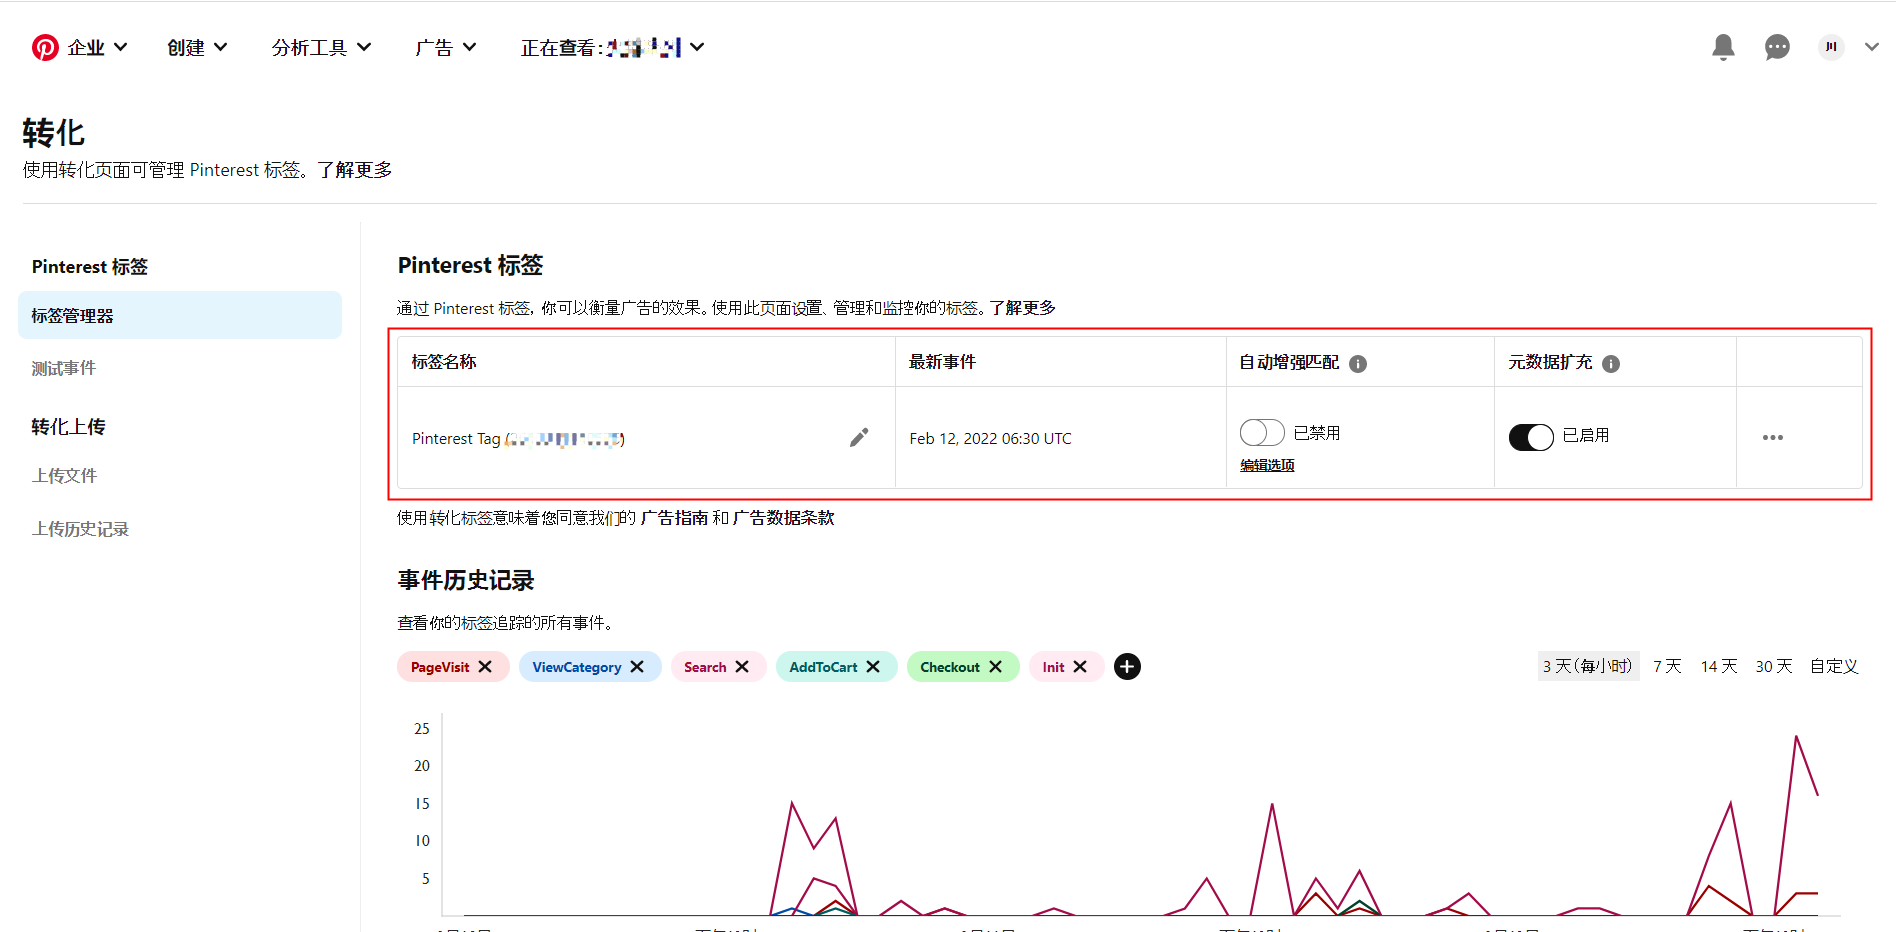This screenshot has width=1896, height=932.
Task: Click the user profile avatar
Action: click(1831, 47)
